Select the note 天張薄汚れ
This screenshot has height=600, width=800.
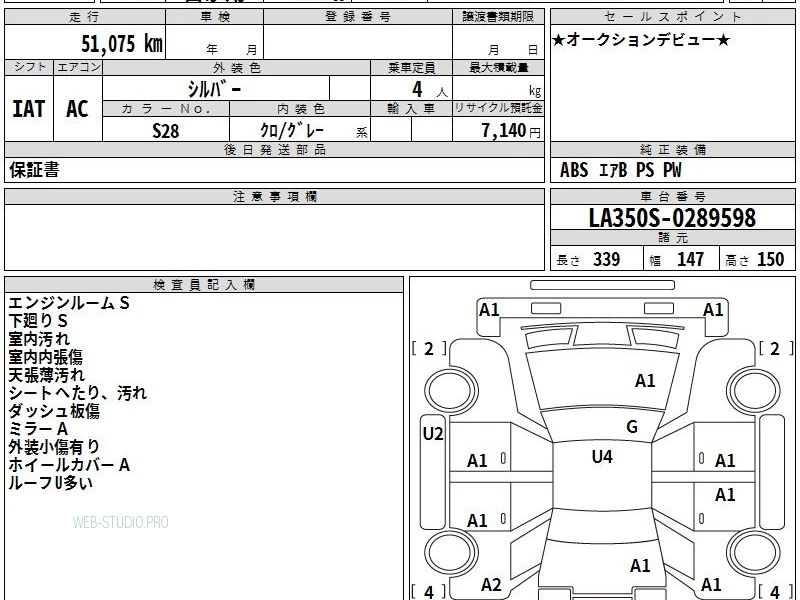pyautogui.click(x=46, y=375)
